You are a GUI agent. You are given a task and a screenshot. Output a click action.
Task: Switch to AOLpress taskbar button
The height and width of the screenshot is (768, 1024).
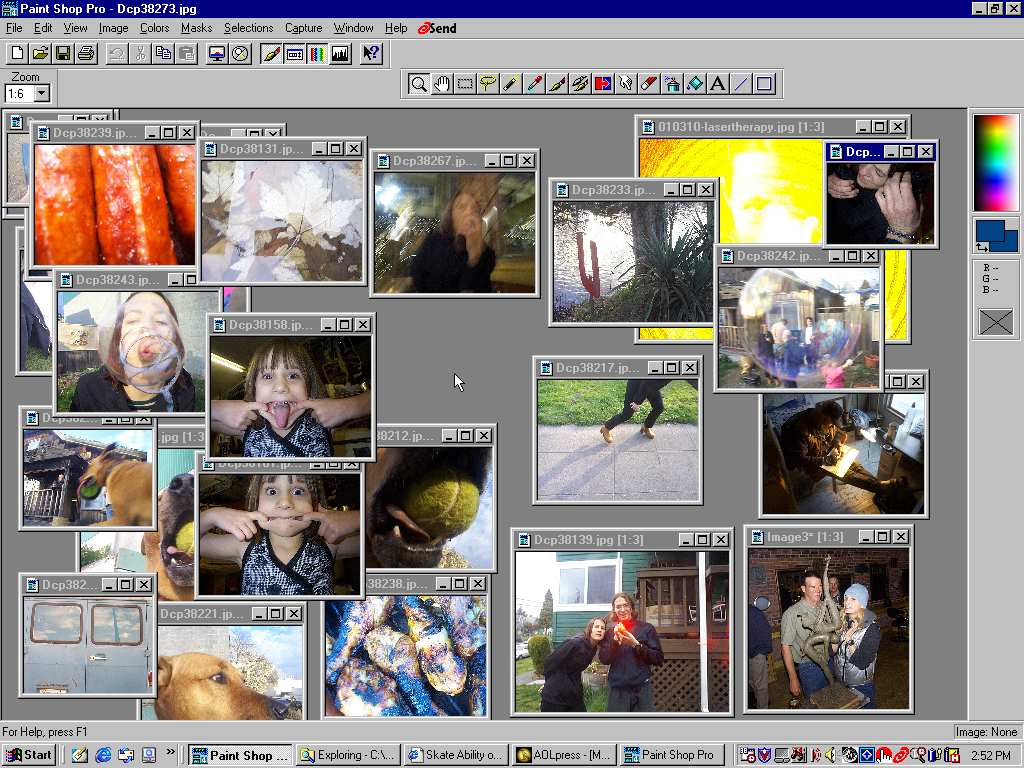coord(563,755)
